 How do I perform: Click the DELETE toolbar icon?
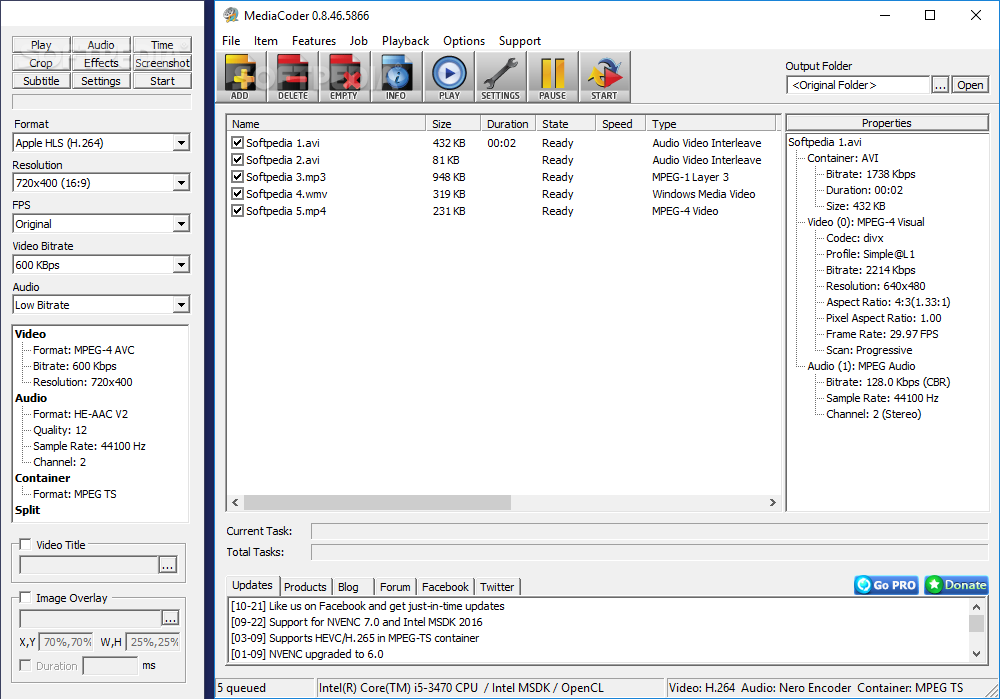click(293, 77)
